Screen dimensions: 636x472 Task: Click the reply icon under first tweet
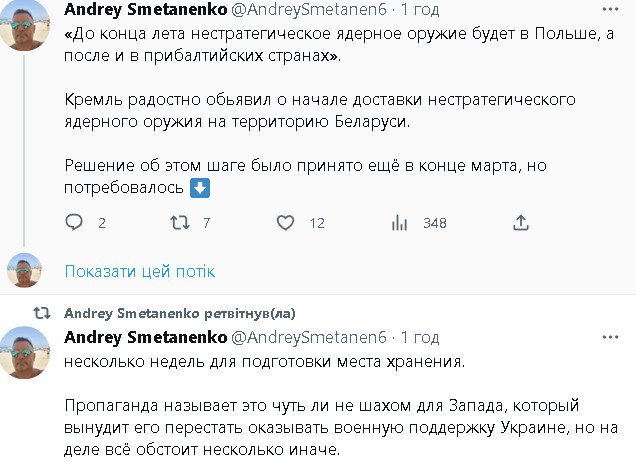74,223
